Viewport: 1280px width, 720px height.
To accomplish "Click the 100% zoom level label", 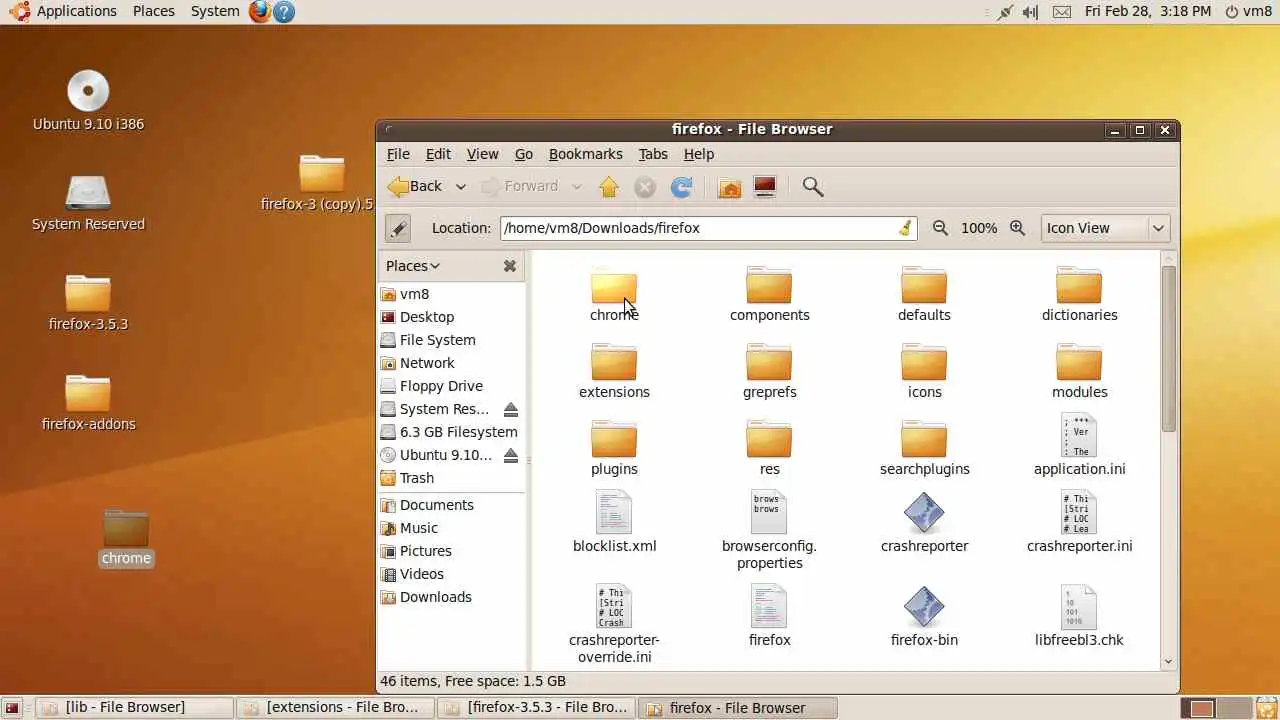I will 979,228.
